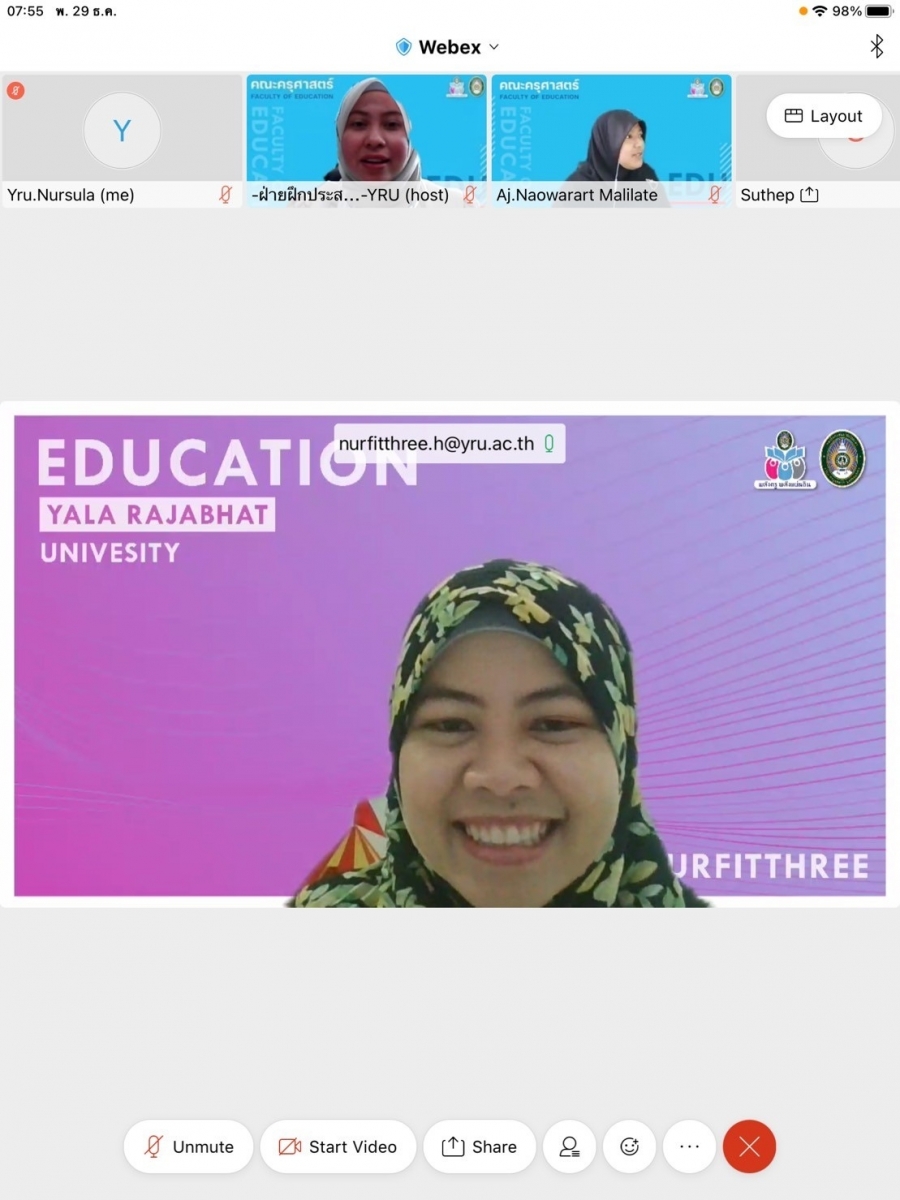Tap the nurfitthree.h@yru.ac.th speaker label

(x=436, y=444)
